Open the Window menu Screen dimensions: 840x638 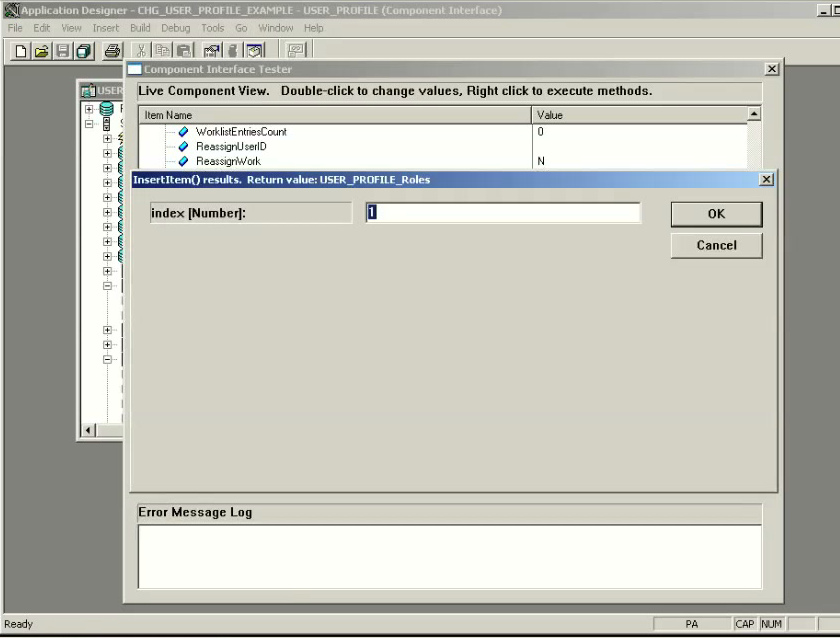coord(276,28)
